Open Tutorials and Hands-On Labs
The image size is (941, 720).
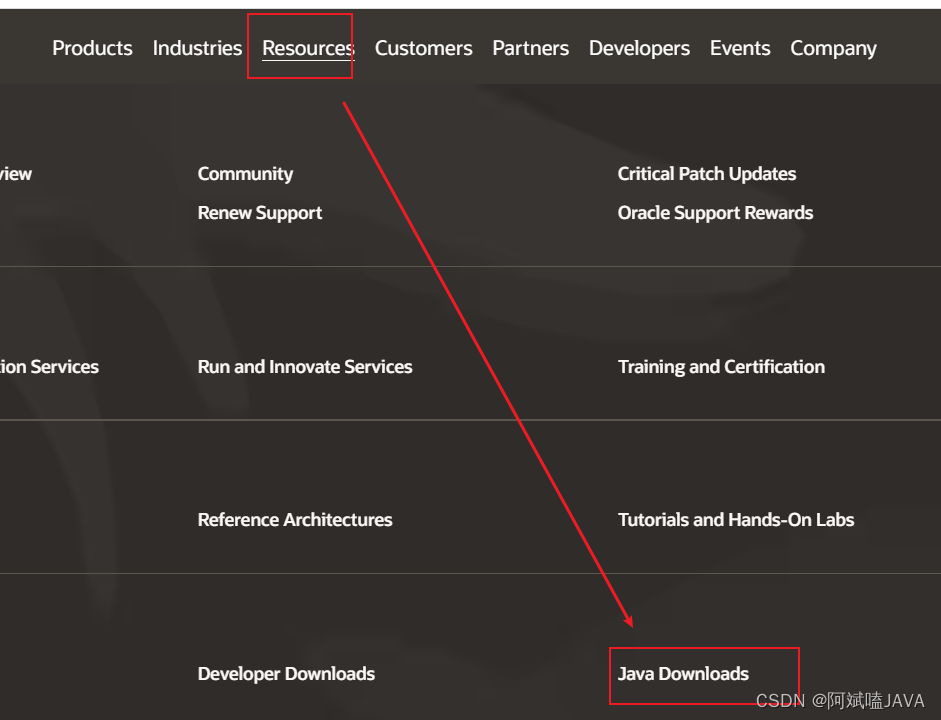(736, 520)
